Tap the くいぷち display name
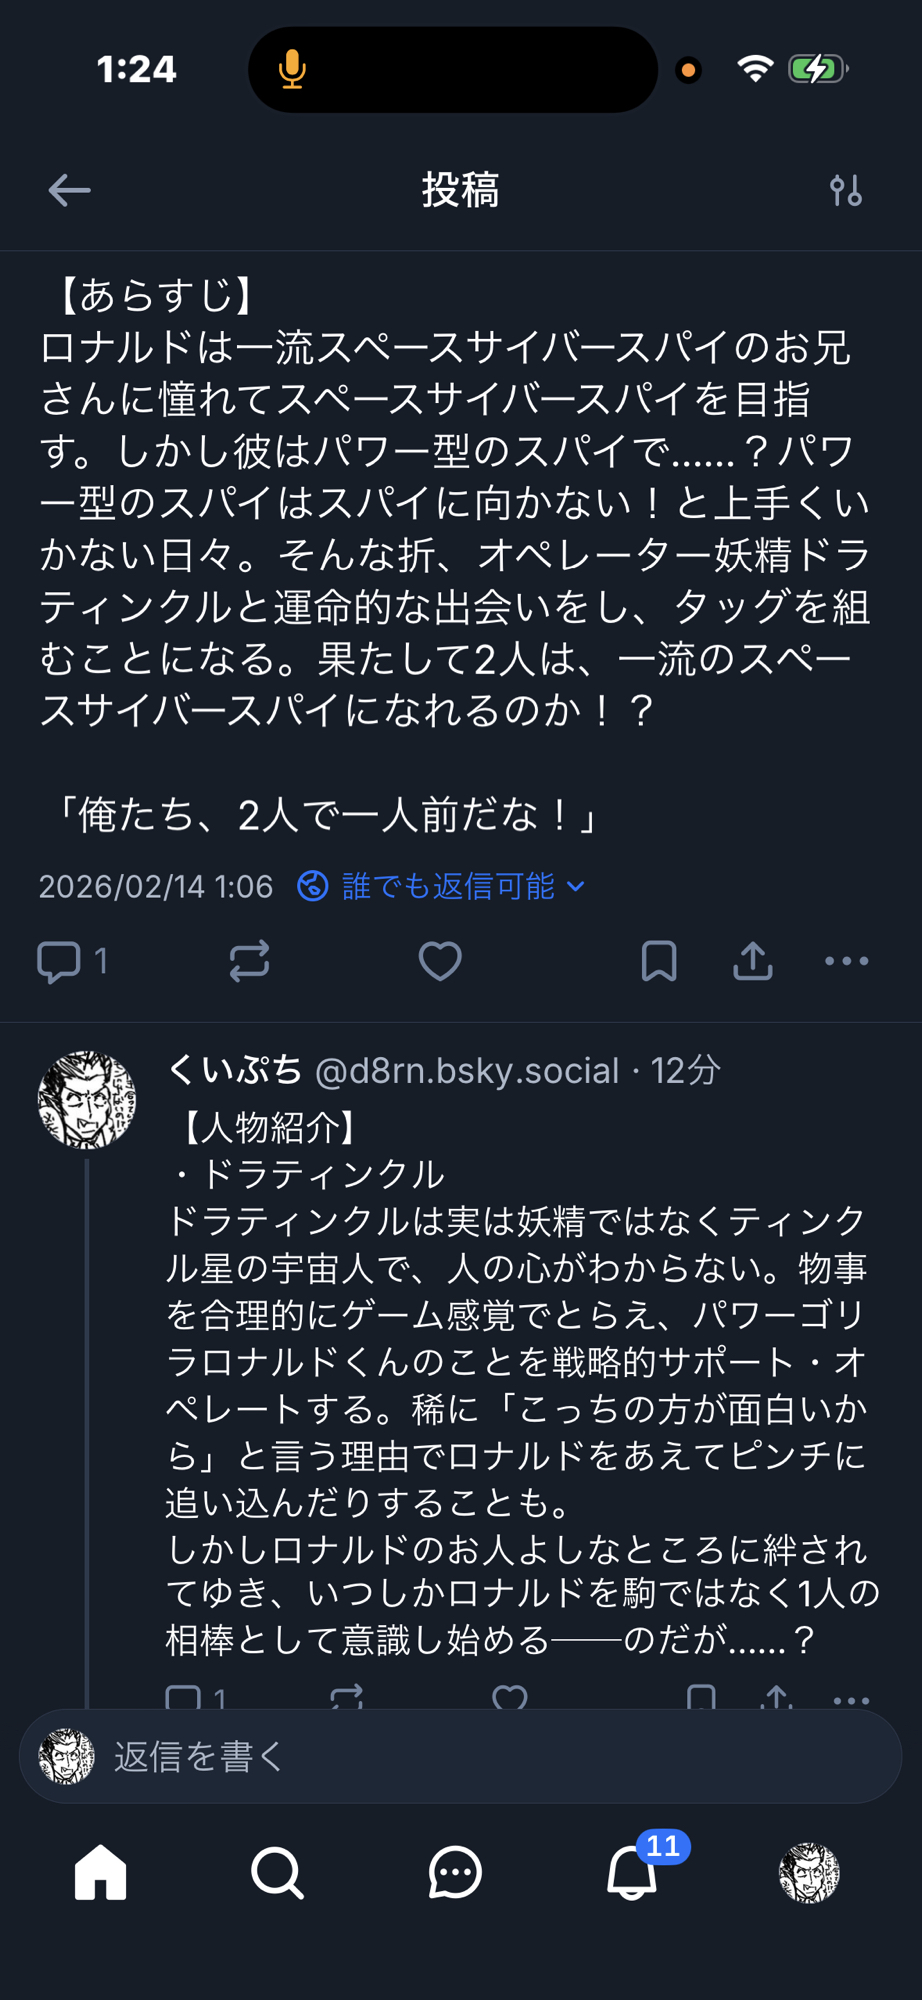Viewport: 922px width, 2000px height. 235,1071
